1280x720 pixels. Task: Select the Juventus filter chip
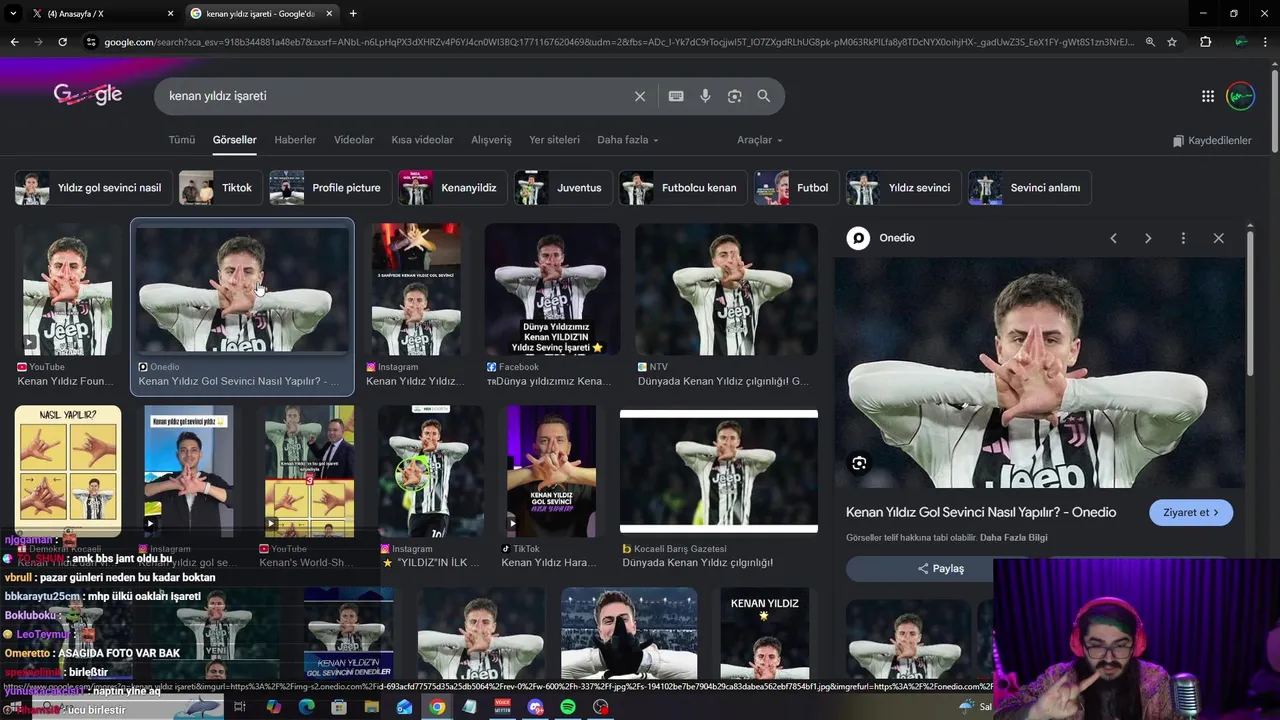click(x=562, y=188)
